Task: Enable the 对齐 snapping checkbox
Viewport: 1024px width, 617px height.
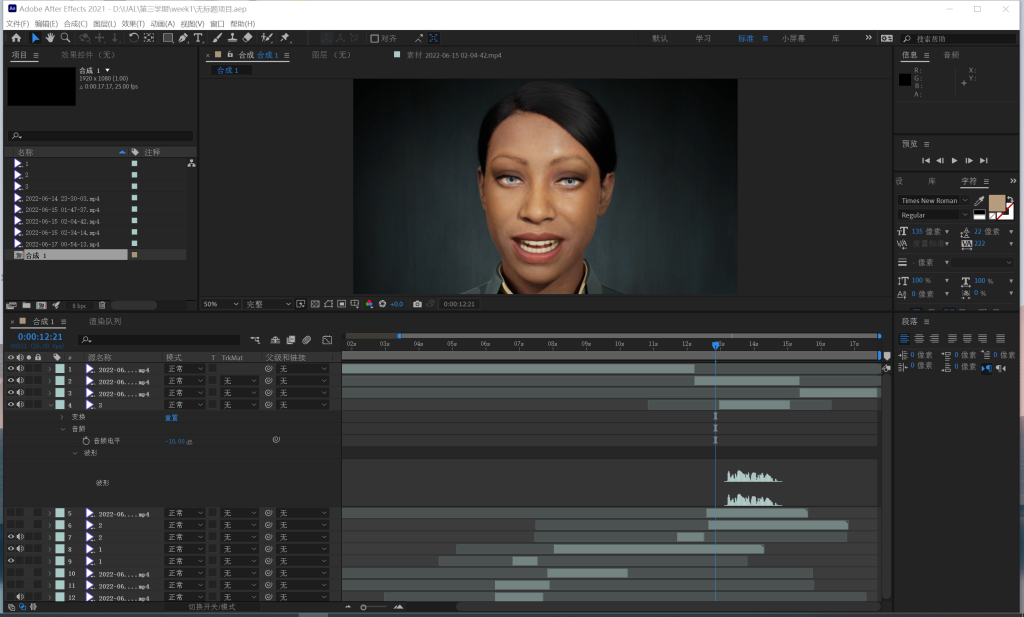Action: [374, 39]
